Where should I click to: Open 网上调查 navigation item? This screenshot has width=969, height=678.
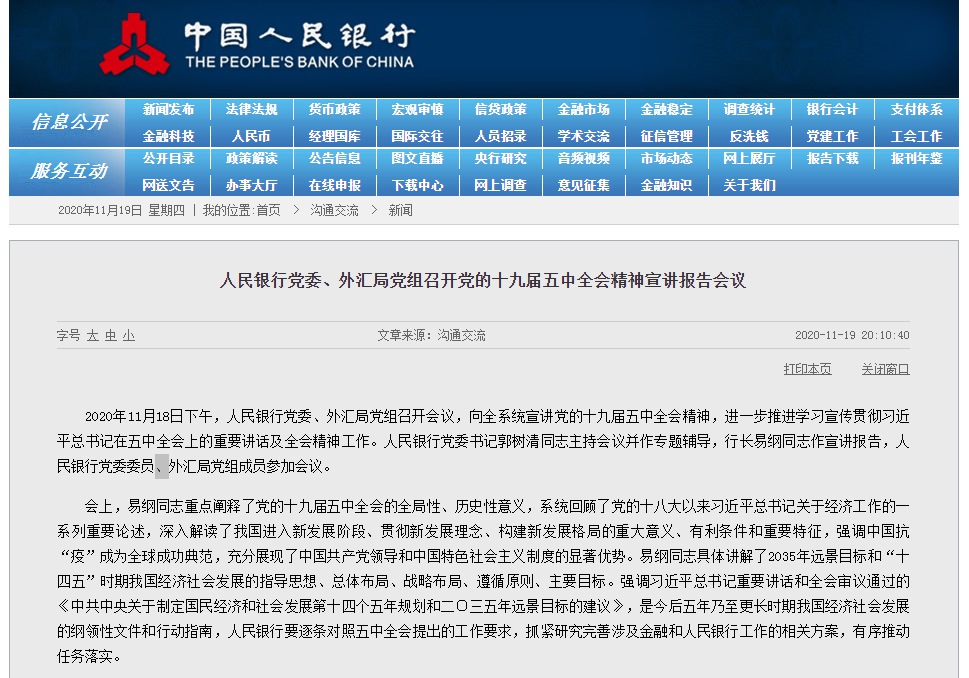(501, 185)
